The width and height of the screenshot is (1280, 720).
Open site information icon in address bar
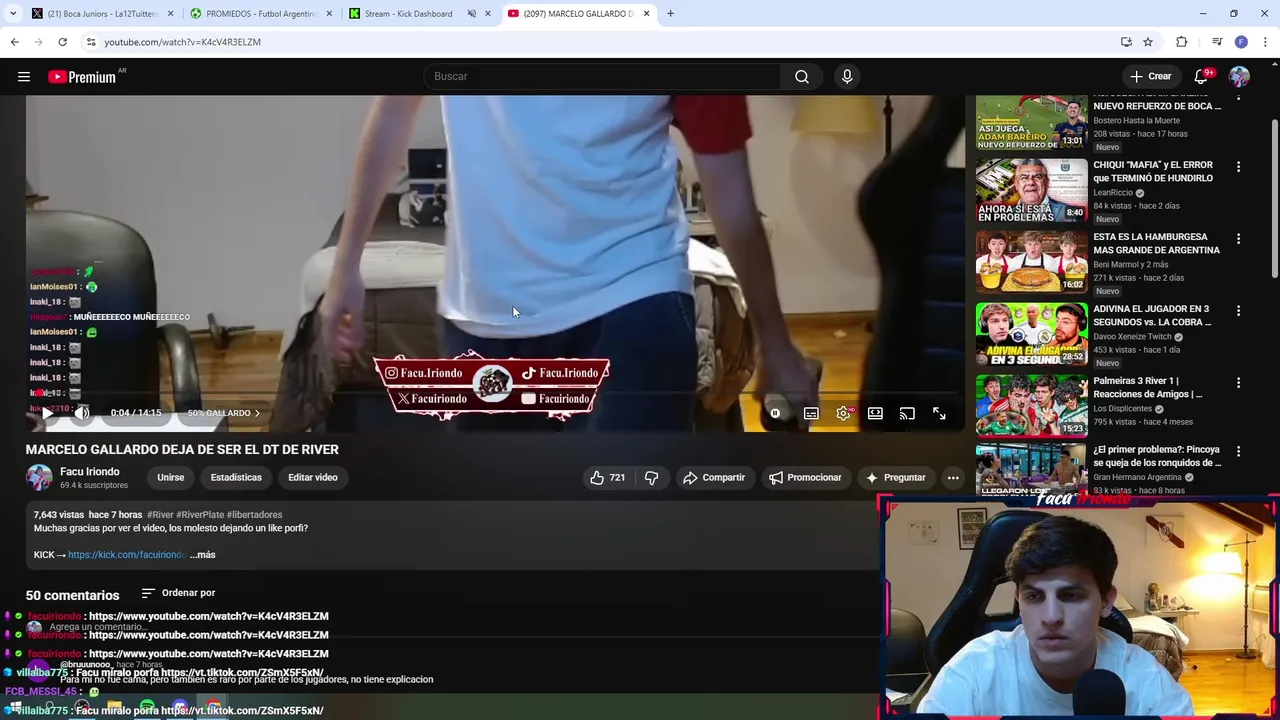(91, 42)
